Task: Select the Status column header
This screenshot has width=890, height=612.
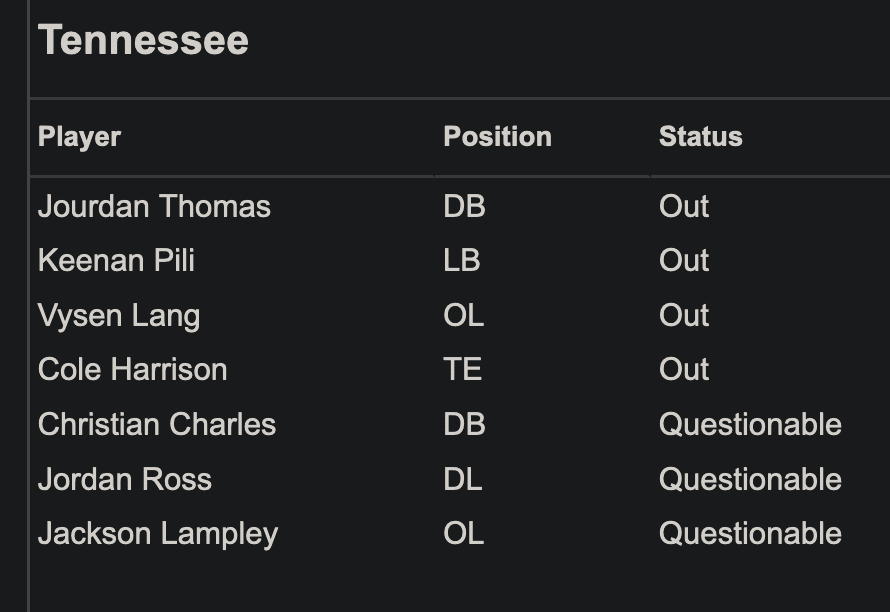Action: pyautogui.click(x=700, y=137)
